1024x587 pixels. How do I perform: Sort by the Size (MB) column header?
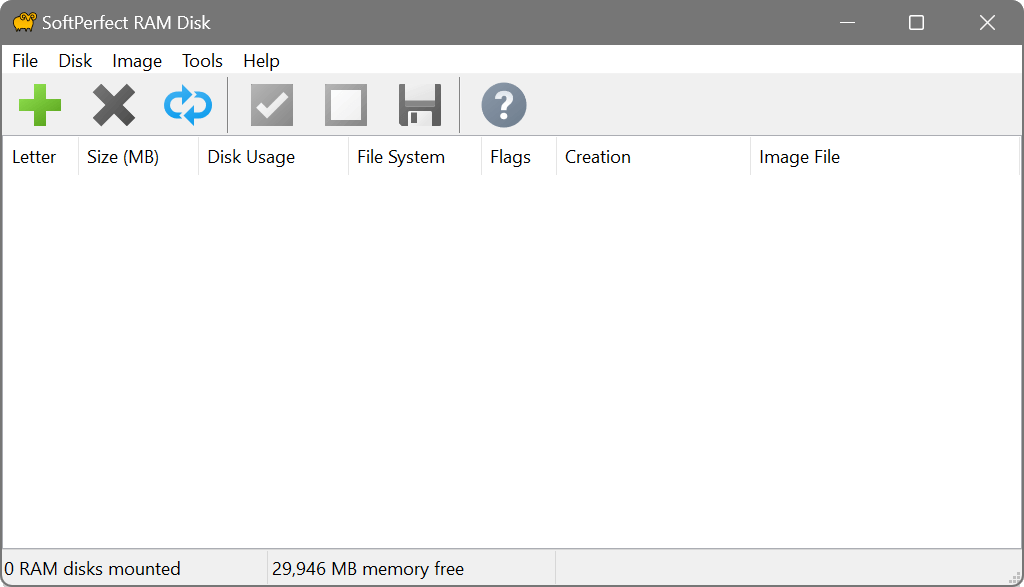[138, 157]
